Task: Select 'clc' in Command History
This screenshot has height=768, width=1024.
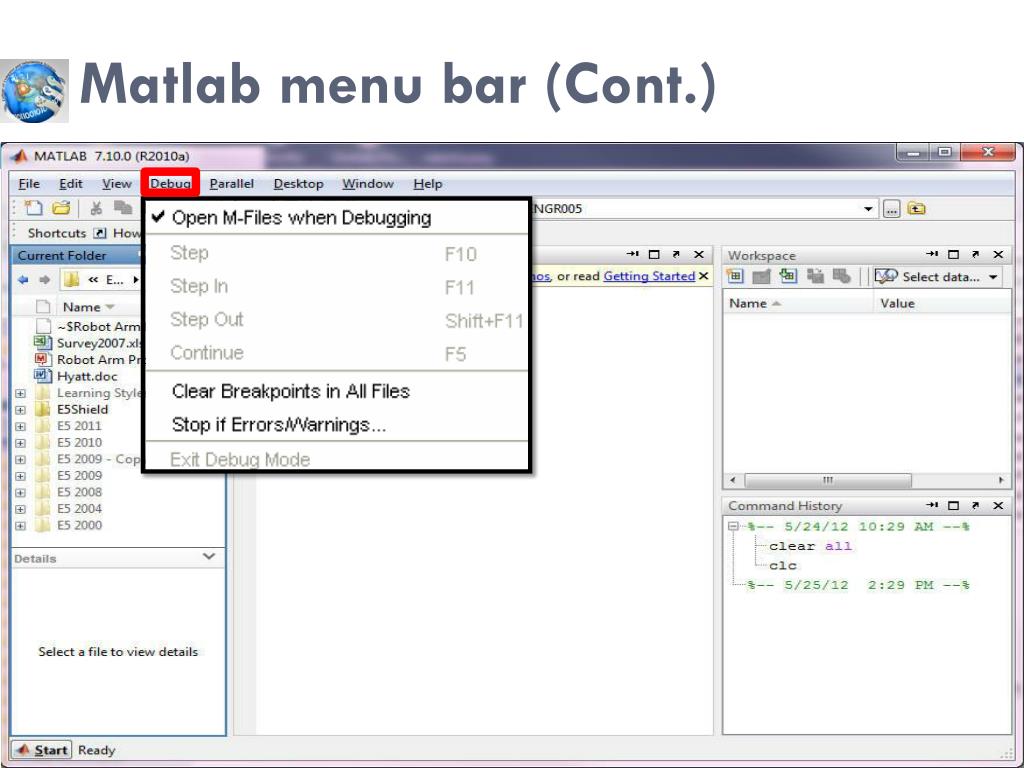Action: tap(782, 566)
